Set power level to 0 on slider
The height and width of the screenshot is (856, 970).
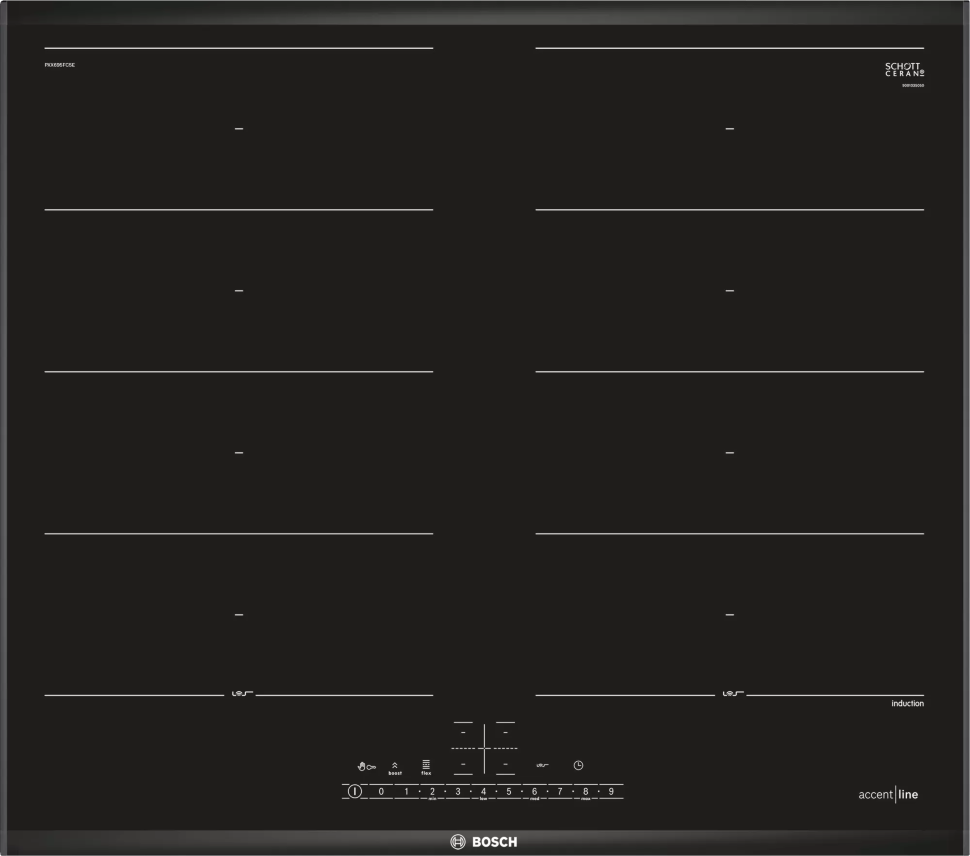pos(381,791)
